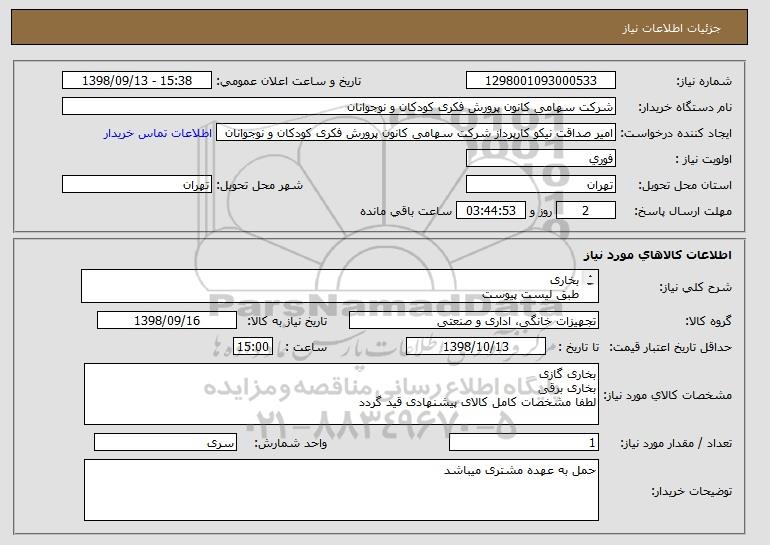
Task: Click the label ایجاد کننده درخواست
Action: tap(676, 133)
